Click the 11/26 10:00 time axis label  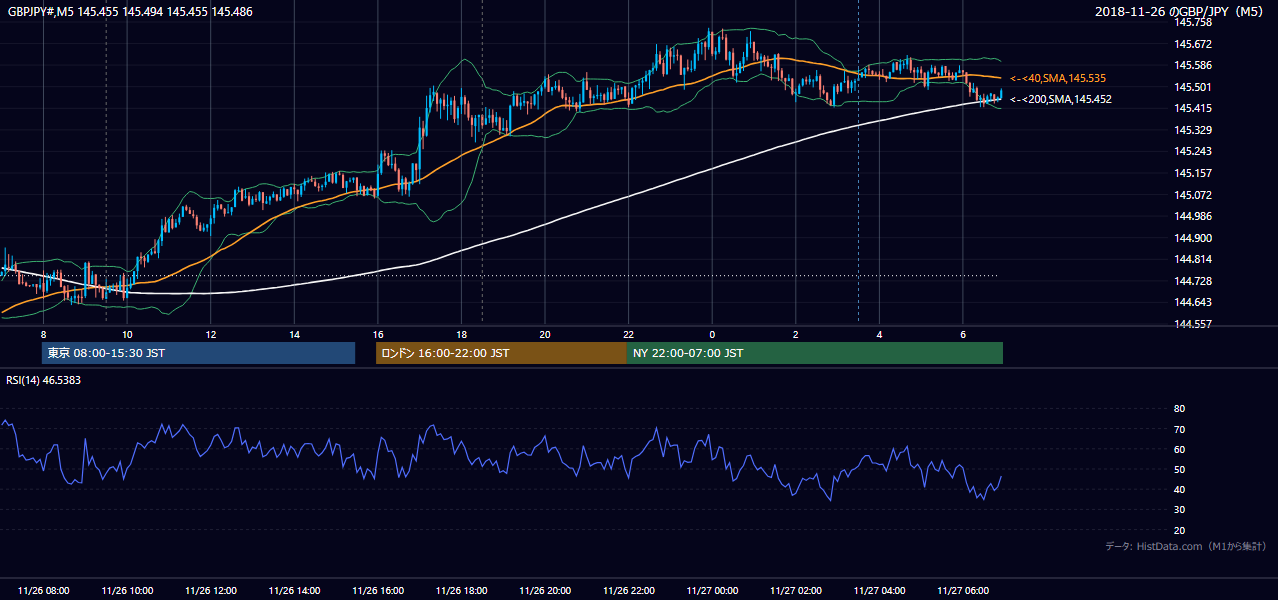pyautogui.click(x=127, y=591)
